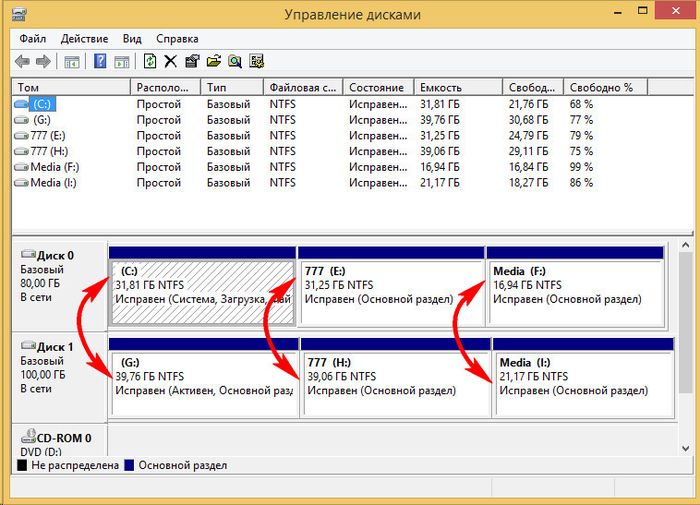700x505 pixels.
Task: Open help with the question mark icon
Action: 100,61
